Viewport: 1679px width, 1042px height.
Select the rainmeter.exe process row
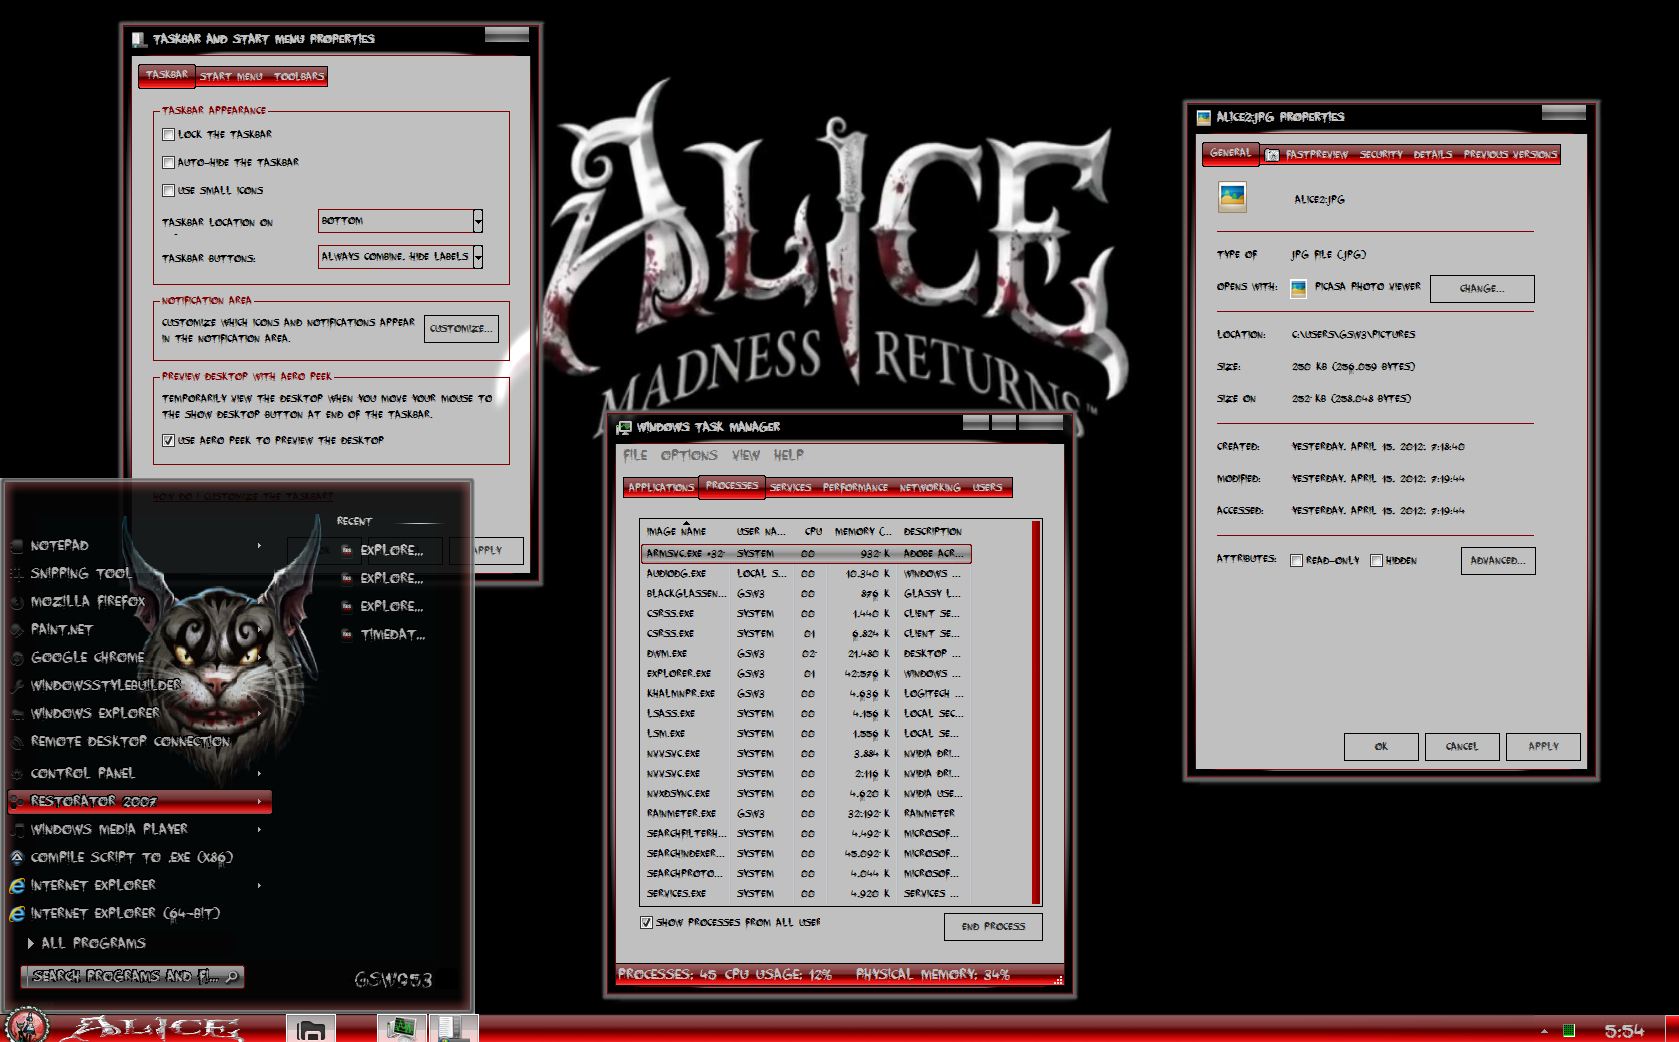click(805, 814)
